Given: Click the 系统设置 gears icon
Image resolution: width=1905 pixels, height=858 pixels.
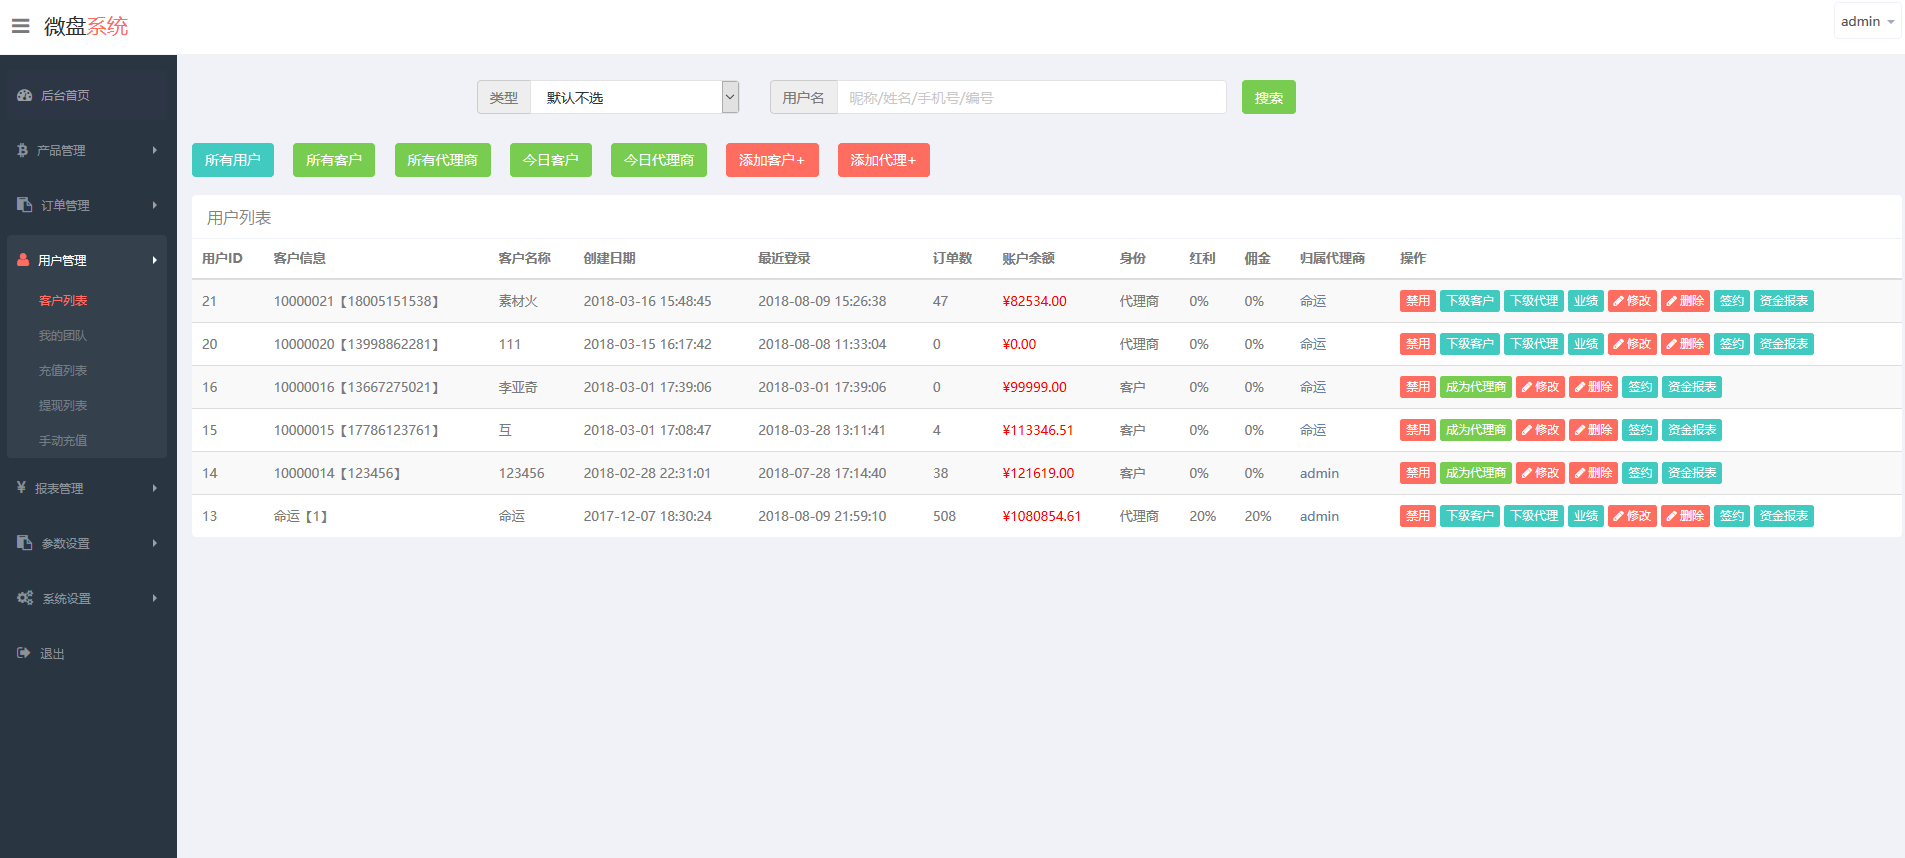Looking at the screenshot, I should click(25, 598).
